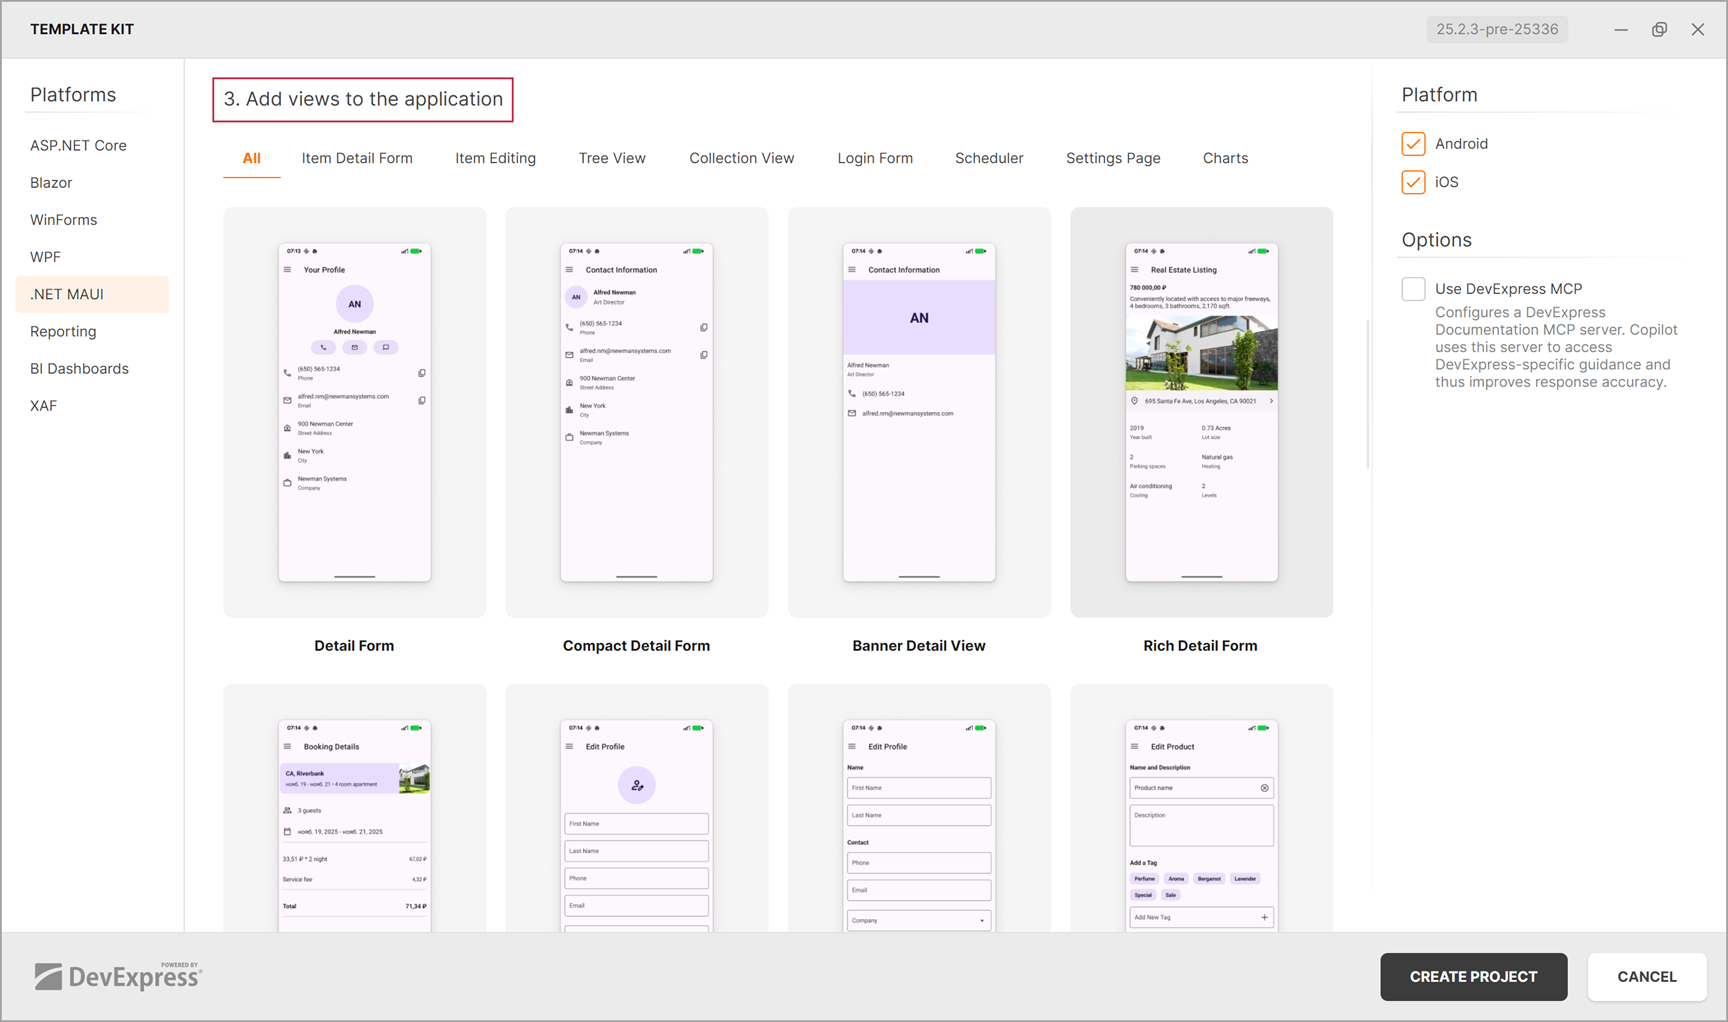The height and width of the screenshot is (1022, 1728).
Task: Select the Rich Detail Form template
Action: click(x=1200, y=411)
